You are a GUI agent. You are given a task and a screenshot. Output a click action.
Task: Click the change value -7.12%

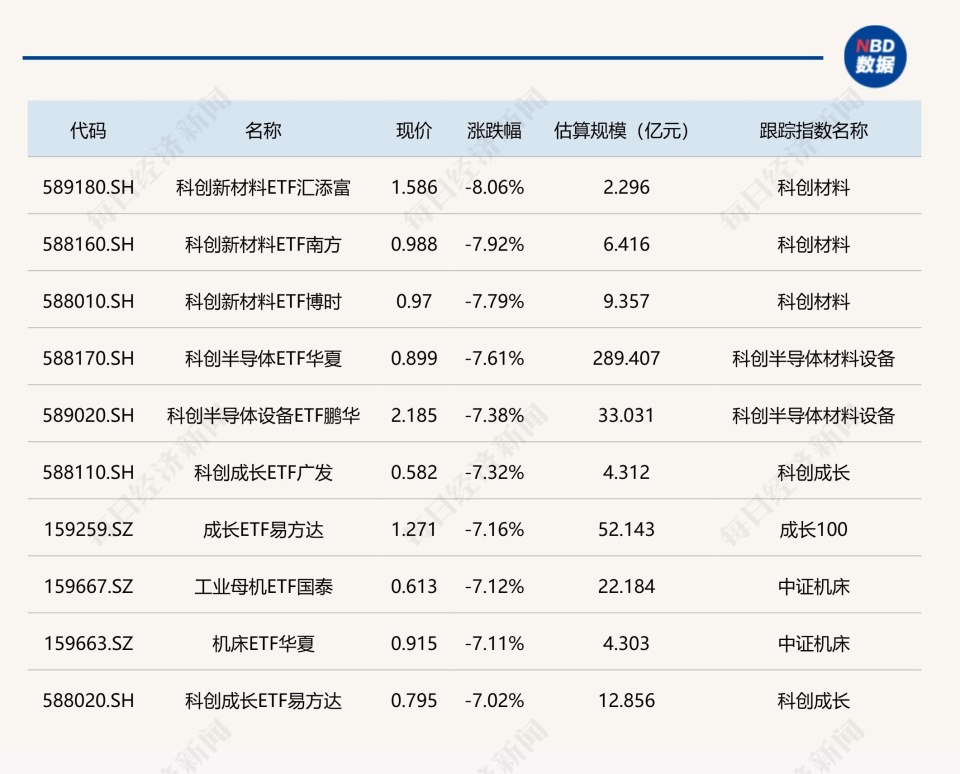(x=494, y=586)
